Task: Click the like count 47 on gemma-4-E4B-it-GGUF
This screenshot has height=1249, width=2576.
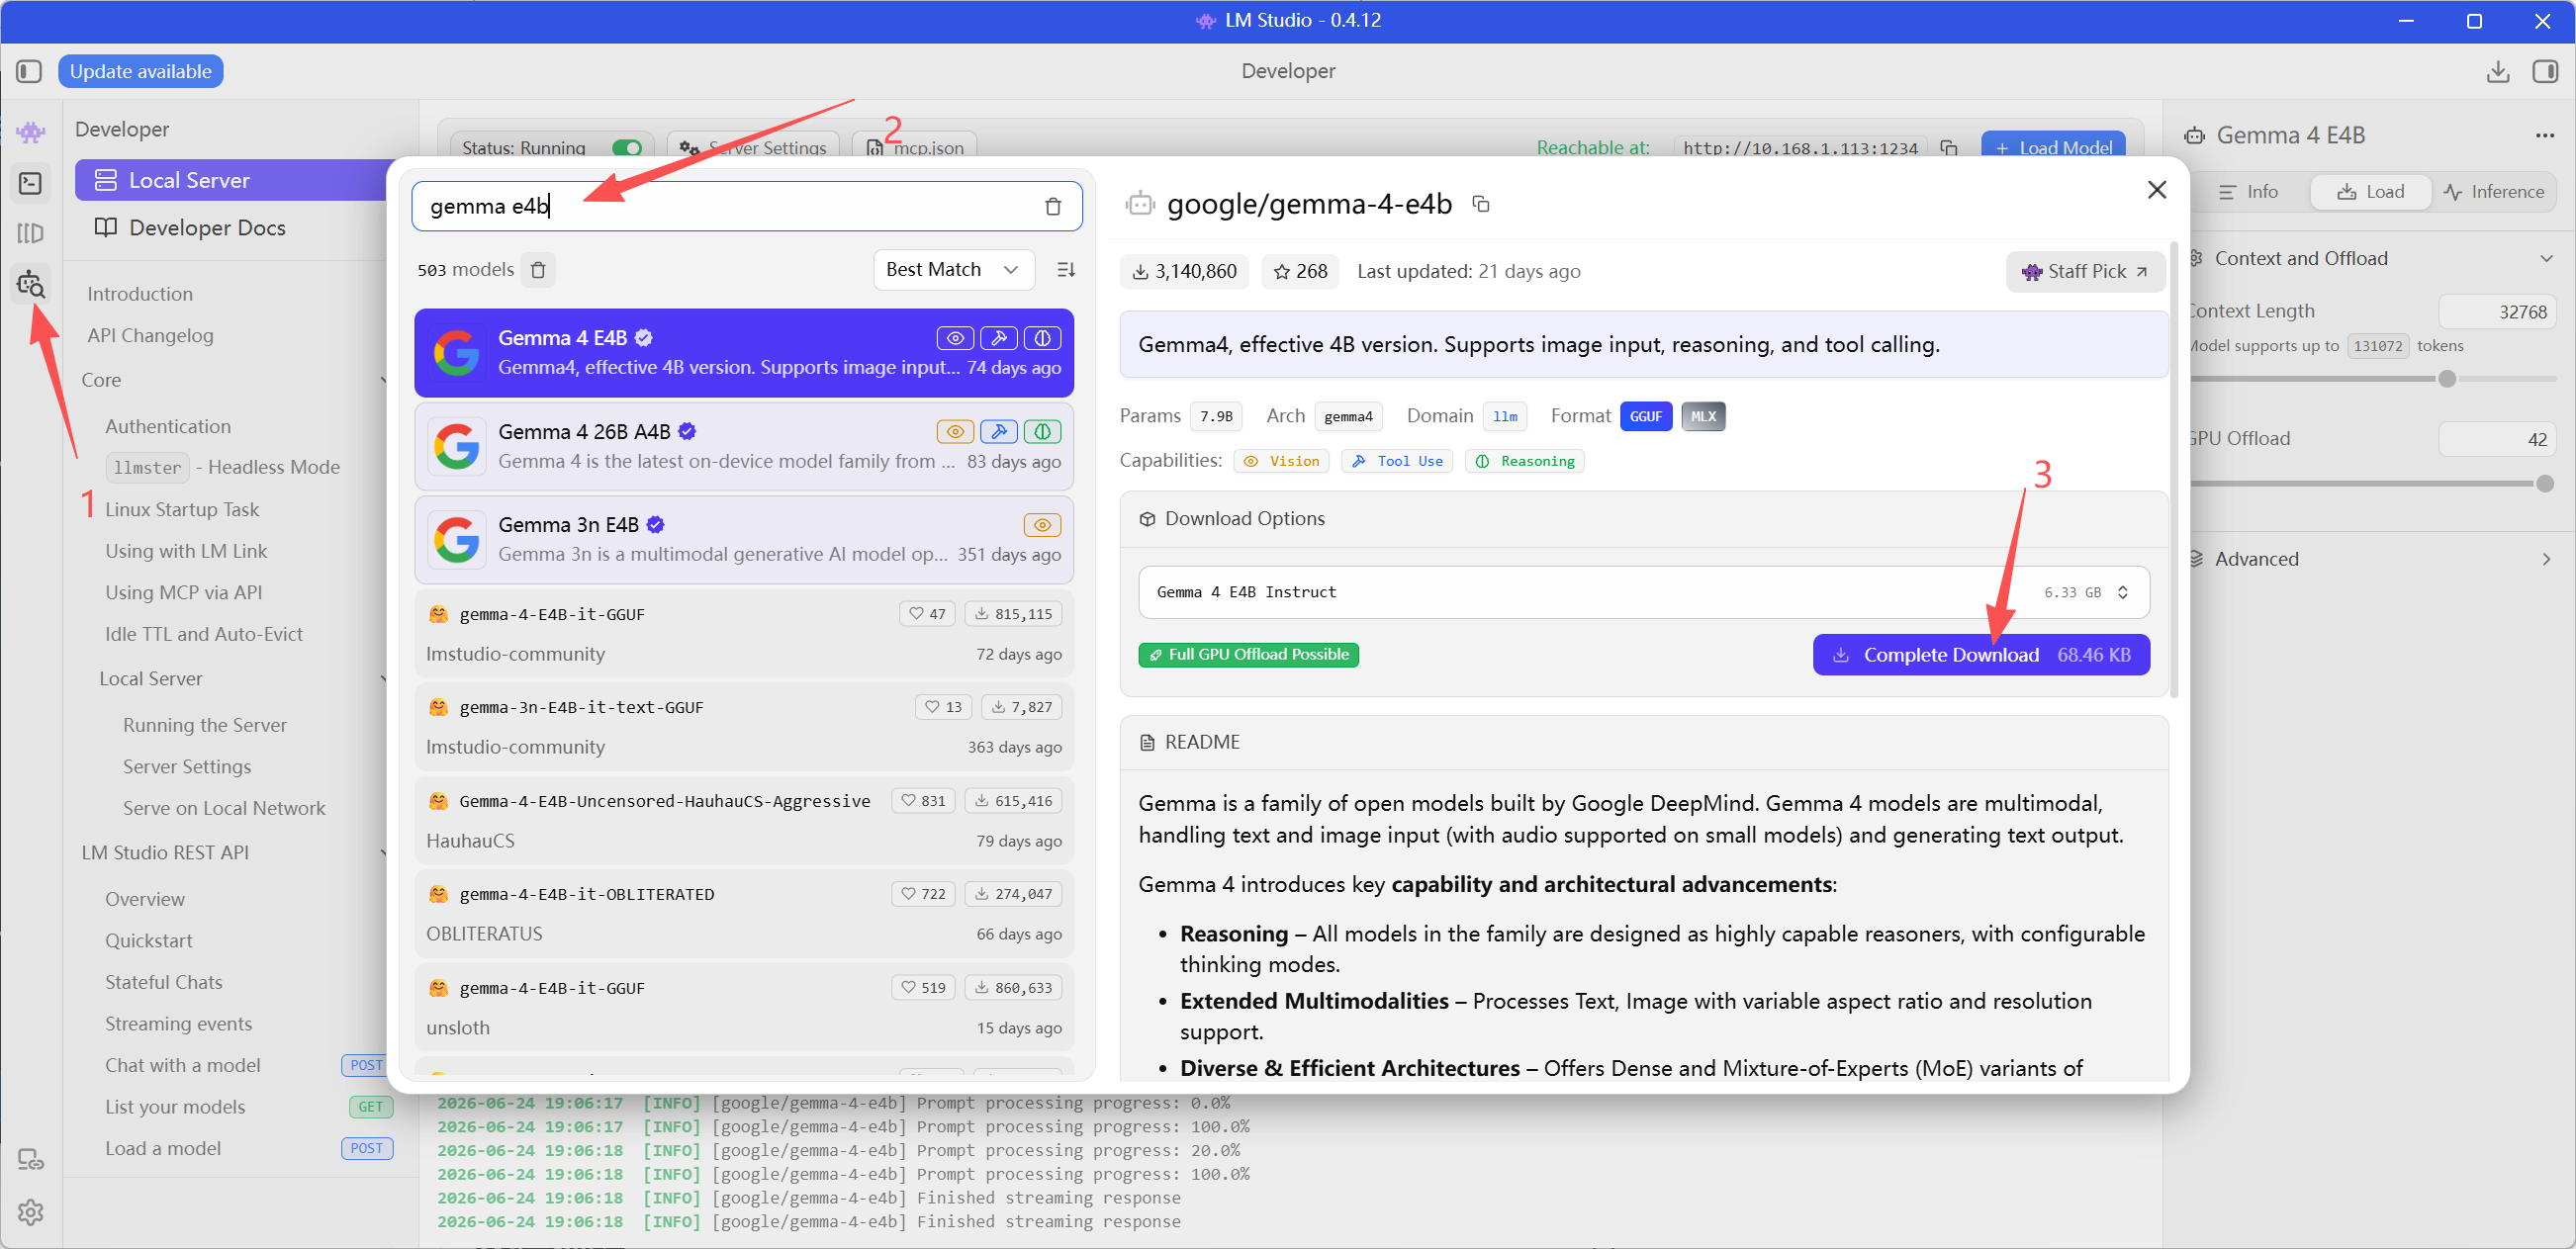Action: click(927, 614)
